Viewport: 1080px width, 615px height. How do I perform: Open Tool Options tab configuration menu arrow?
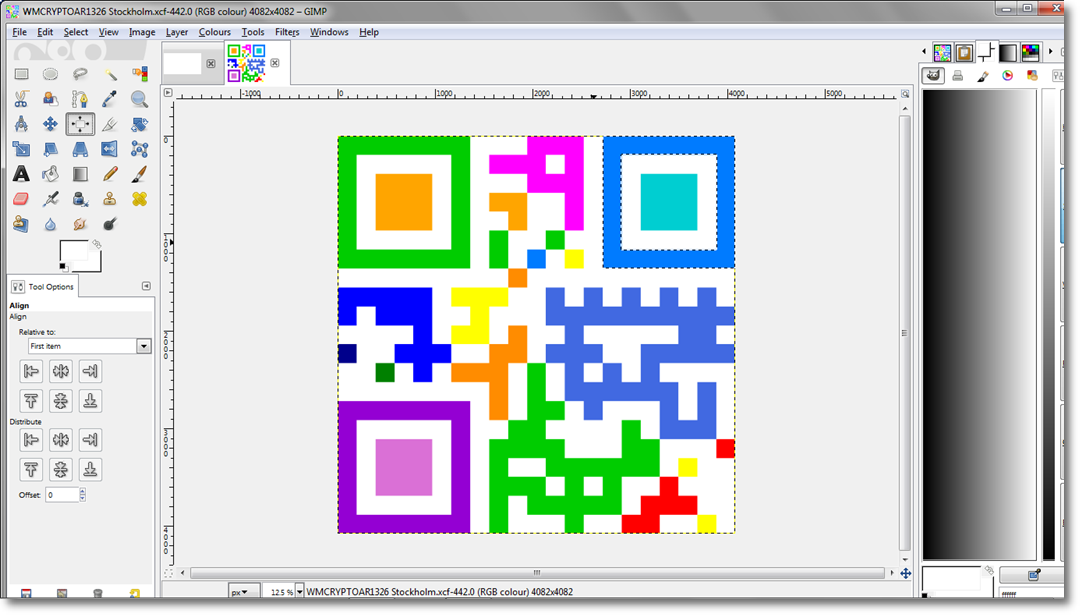pyautogui.click(x=146, y=286)
